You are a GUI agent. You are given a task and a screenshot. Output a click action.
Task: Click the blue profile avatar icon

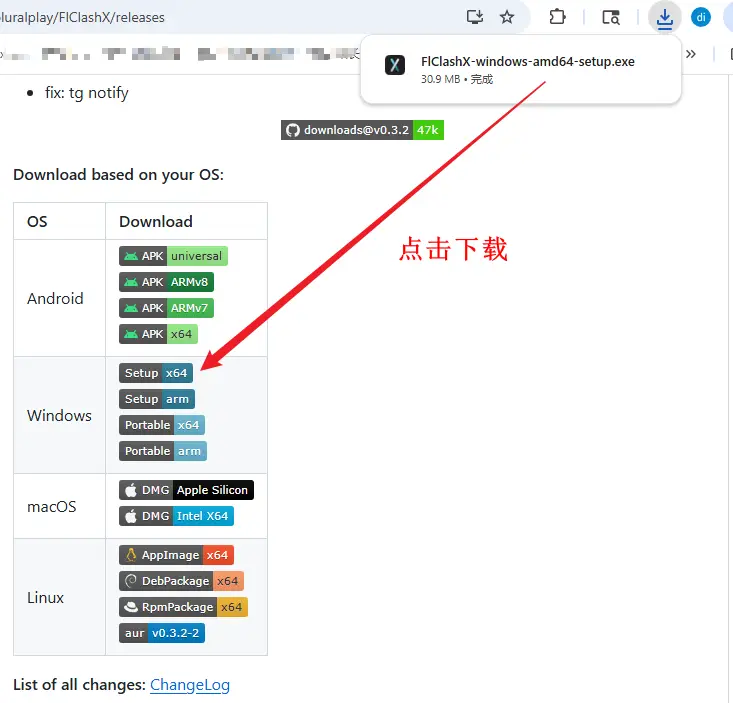click(x=701, y=17)
